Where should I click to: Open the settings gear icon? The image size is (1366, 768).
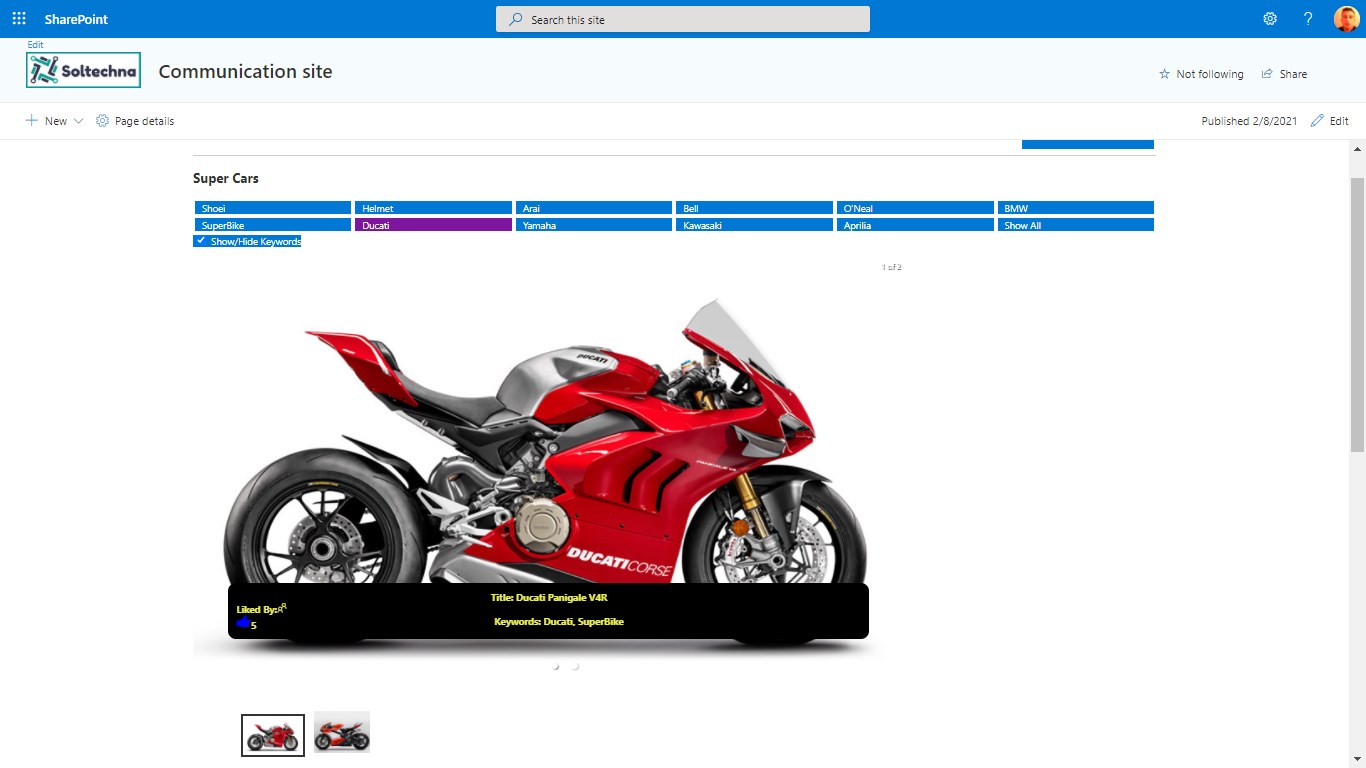point(1270,19)
